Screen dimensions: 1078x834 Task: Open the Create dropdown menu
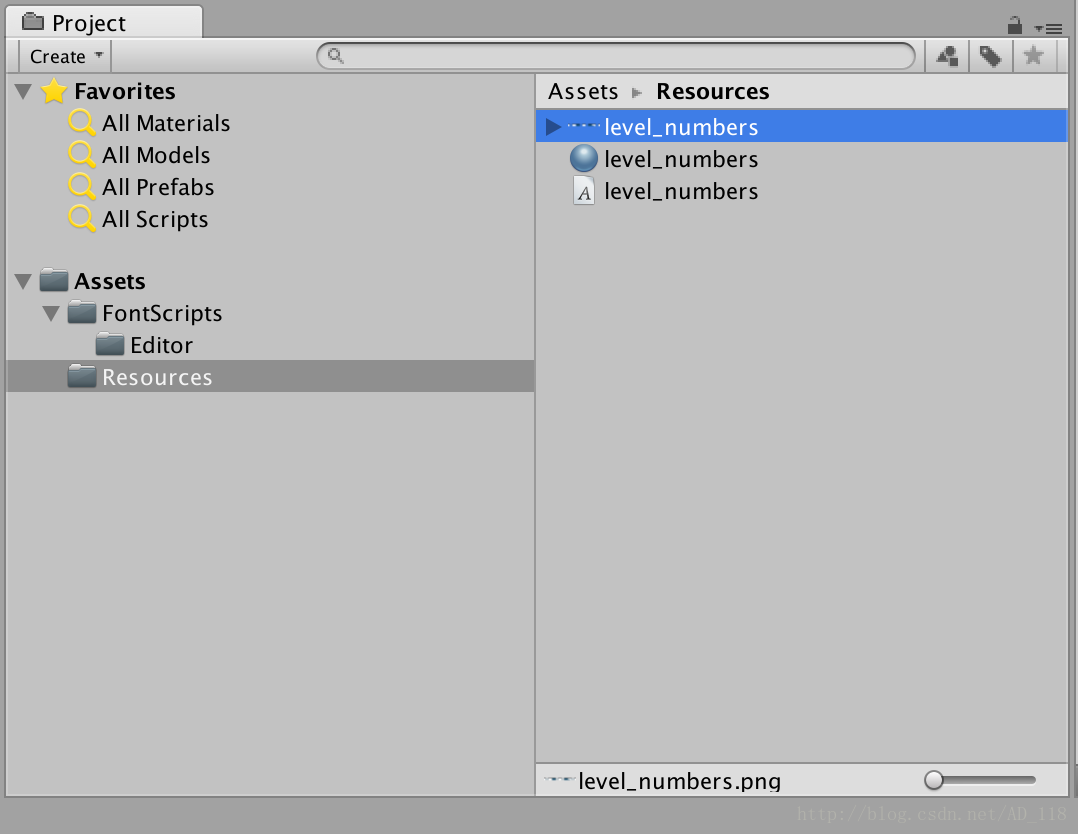coord(65,56)
